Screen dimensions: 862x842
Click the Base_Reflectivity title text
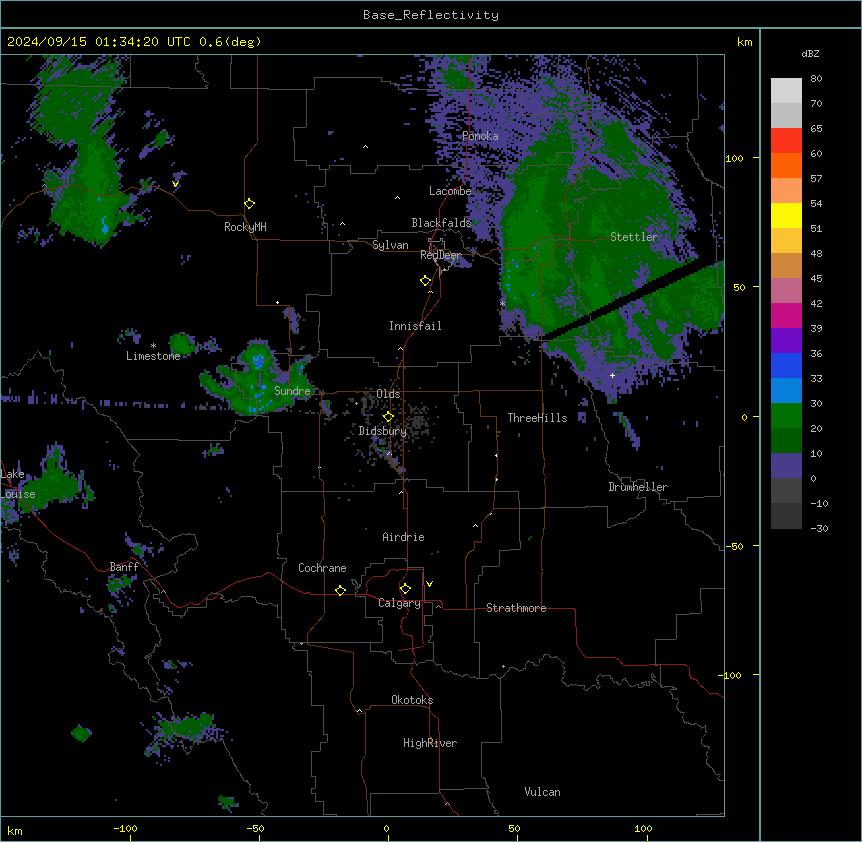tap(431, 15)
